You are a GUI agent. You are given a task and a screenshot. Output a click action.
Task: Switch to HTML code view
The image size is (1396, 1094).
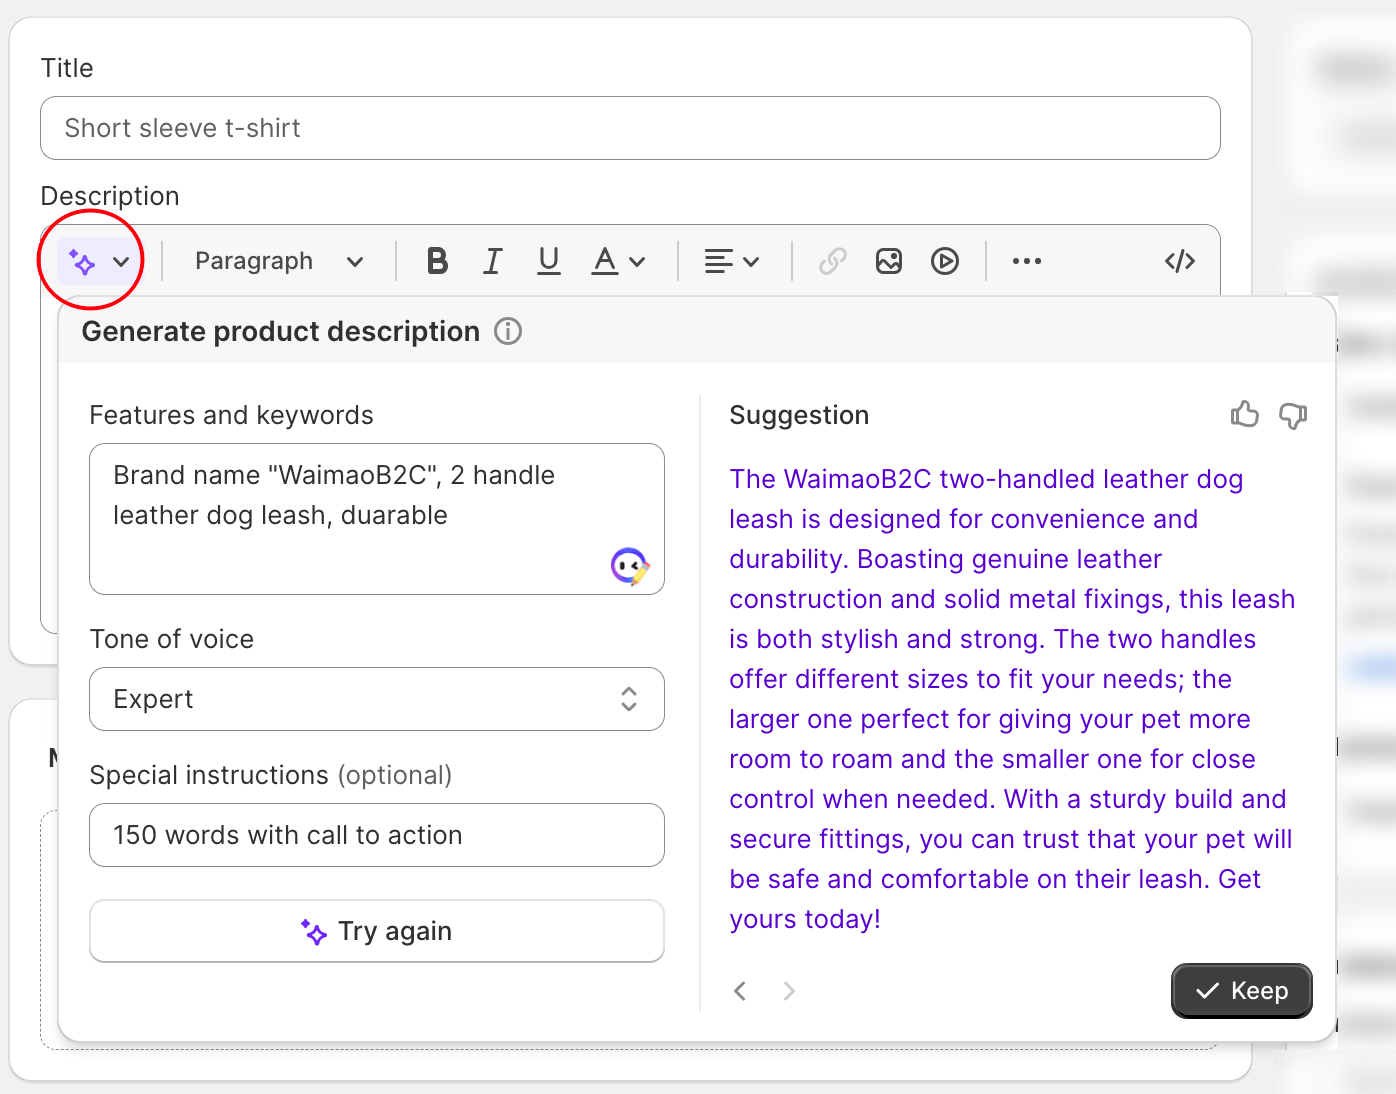pos(1180,262)
